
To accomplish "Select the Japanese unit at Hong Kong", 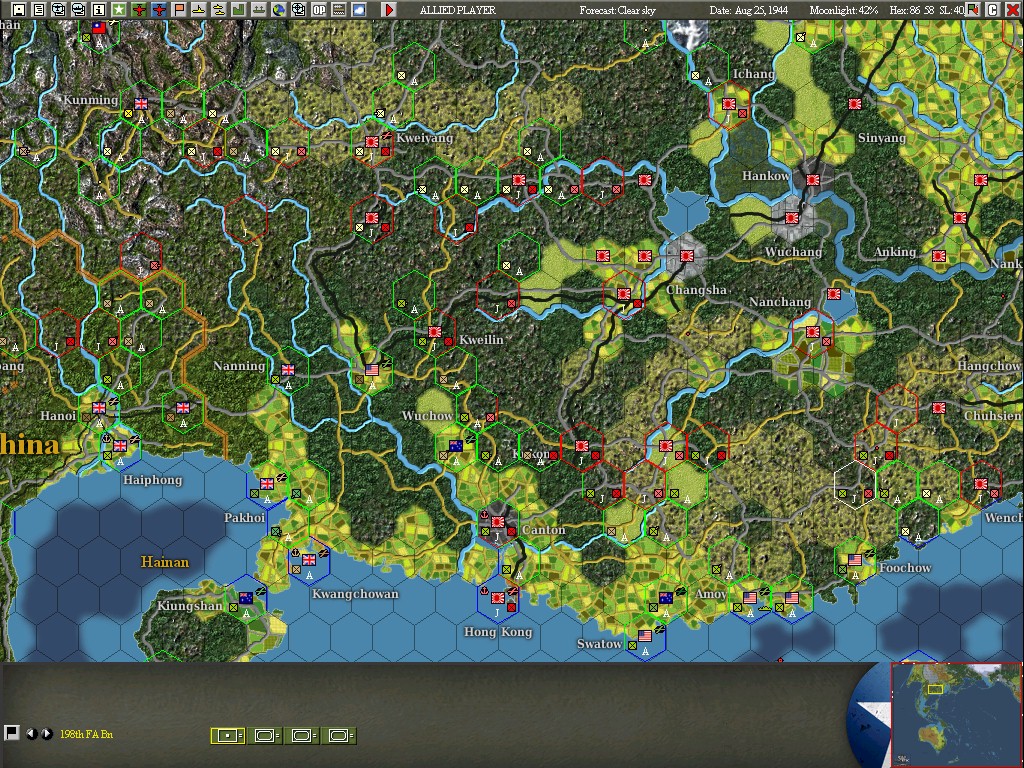I will [x=498, y=598].
